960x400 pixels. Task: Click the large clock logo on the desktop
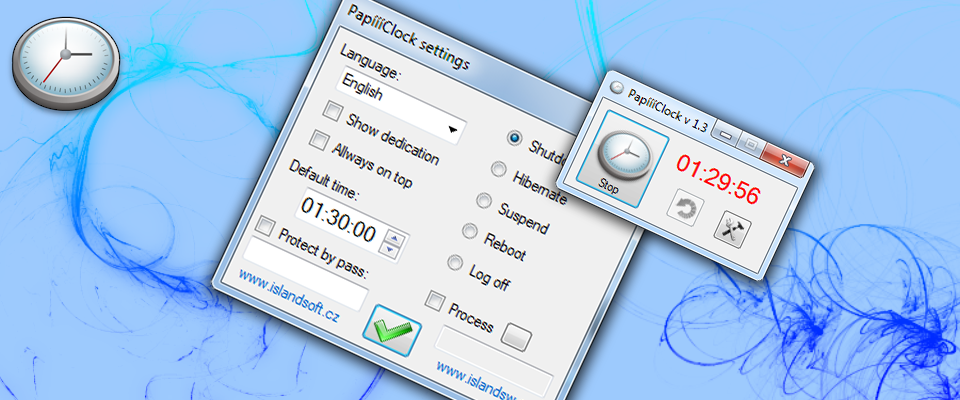[66, 63]
